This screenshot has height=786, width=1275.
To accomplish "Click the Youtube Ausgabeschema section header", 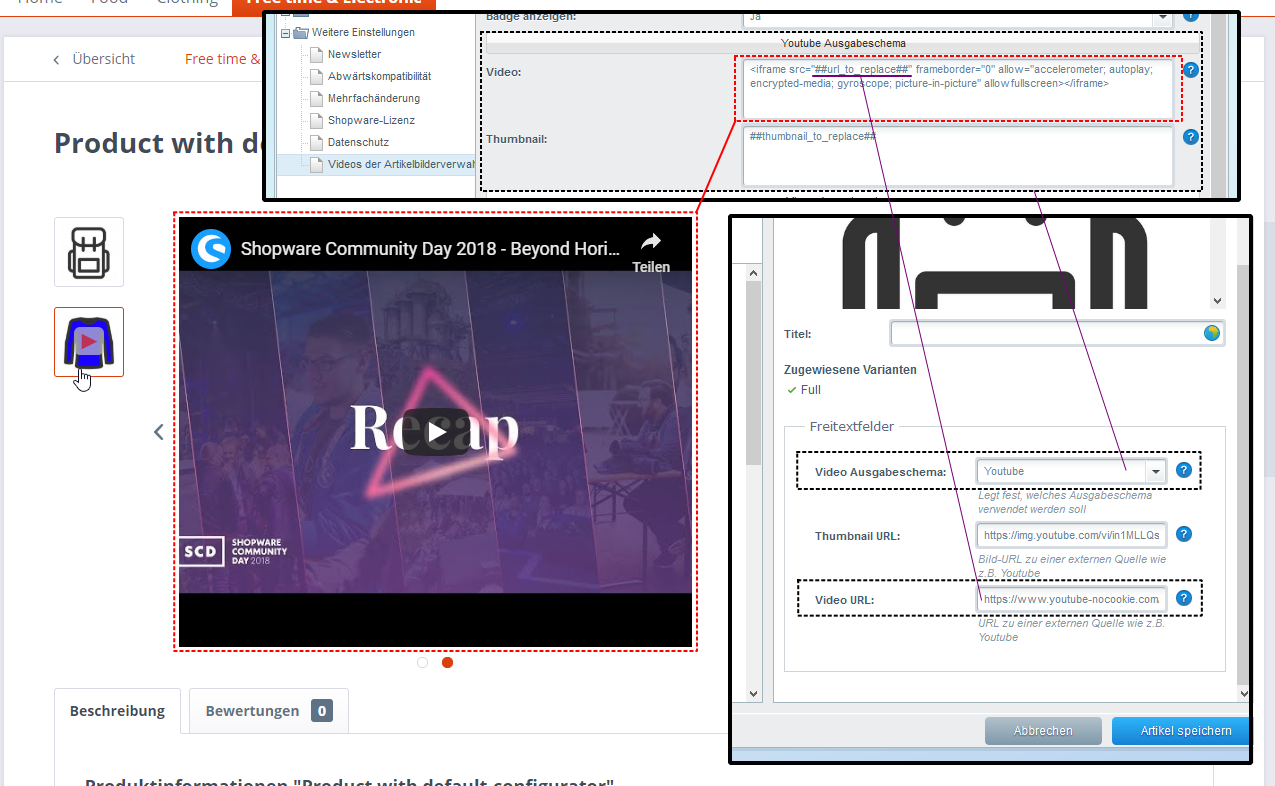I will [x=843, y=44].
